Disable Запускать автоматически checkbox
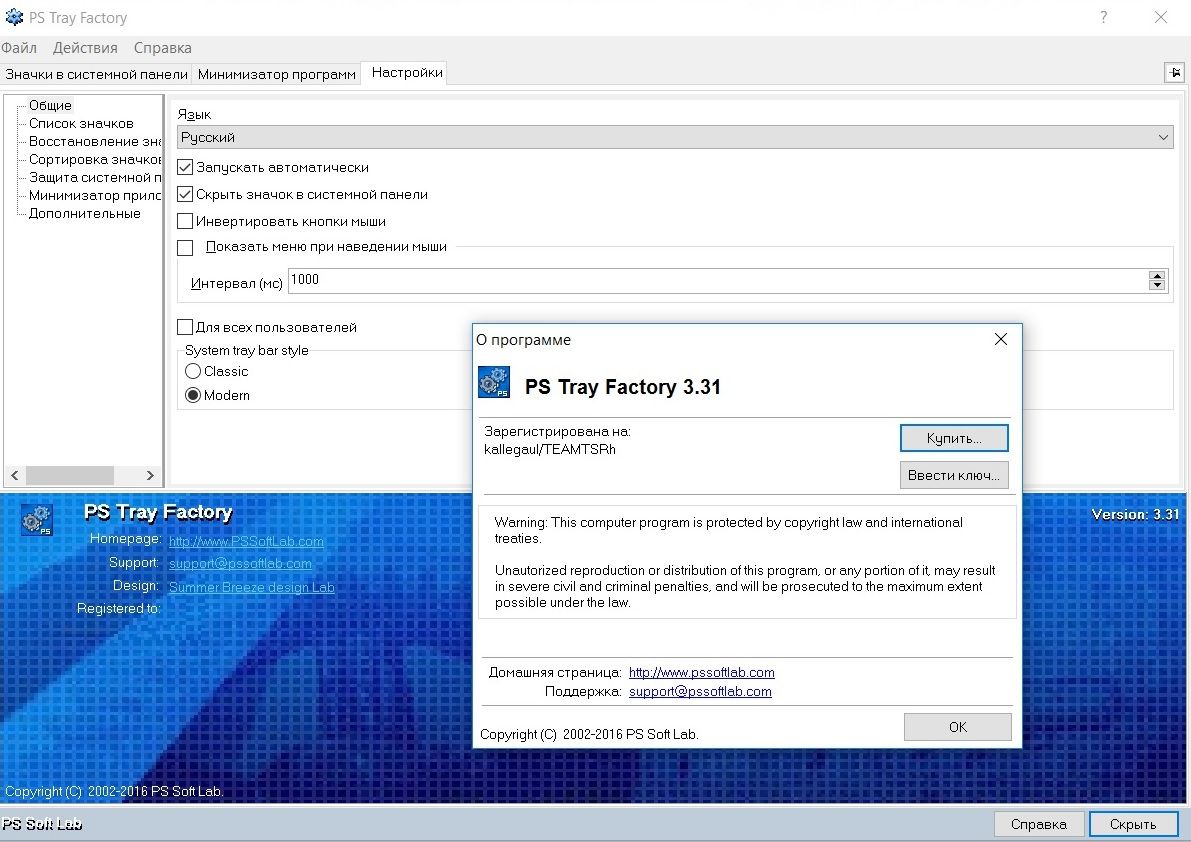The width and height of the screenshot is (1191, 842). 185,168
